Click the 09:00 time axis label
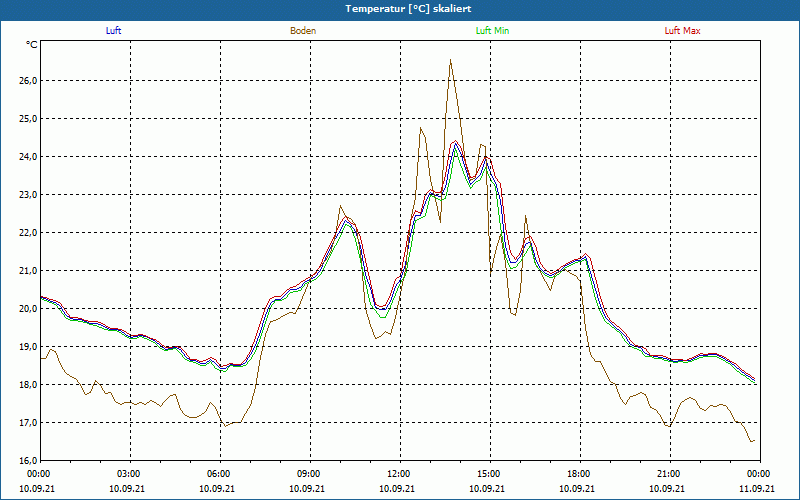800x500 pixels. (310, 474)
